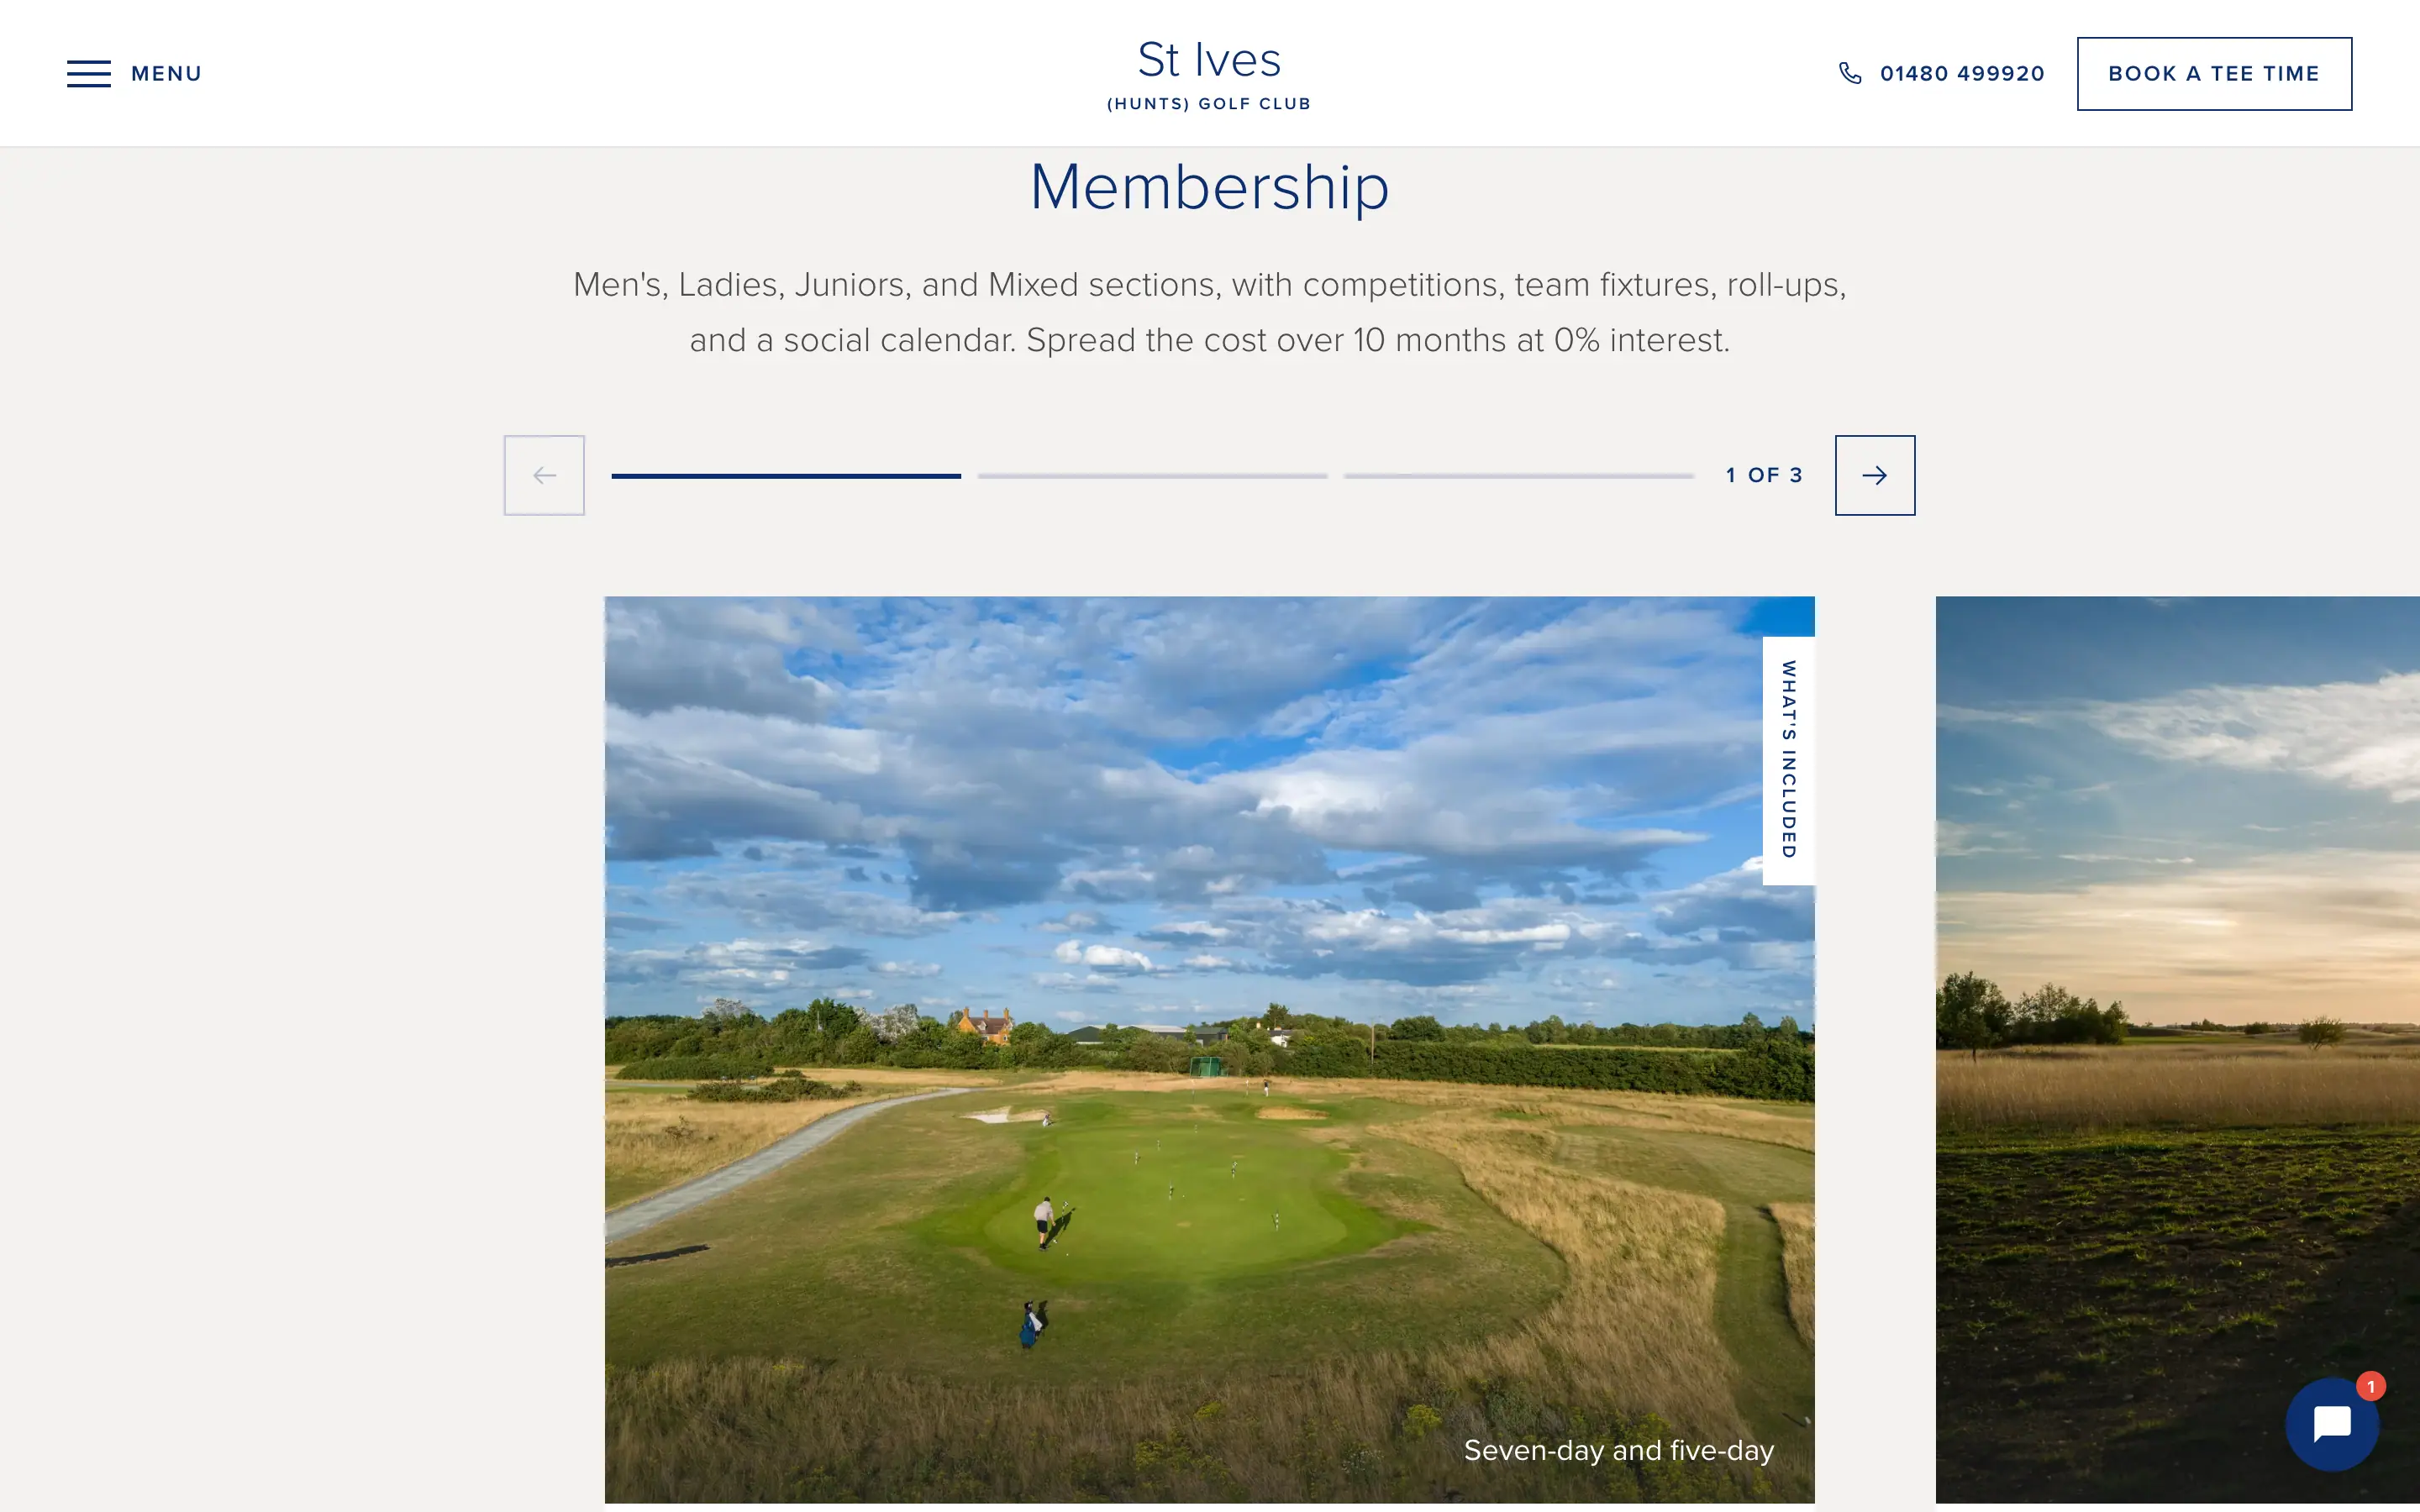Open the chat widget bubble

[2332, 1424]
